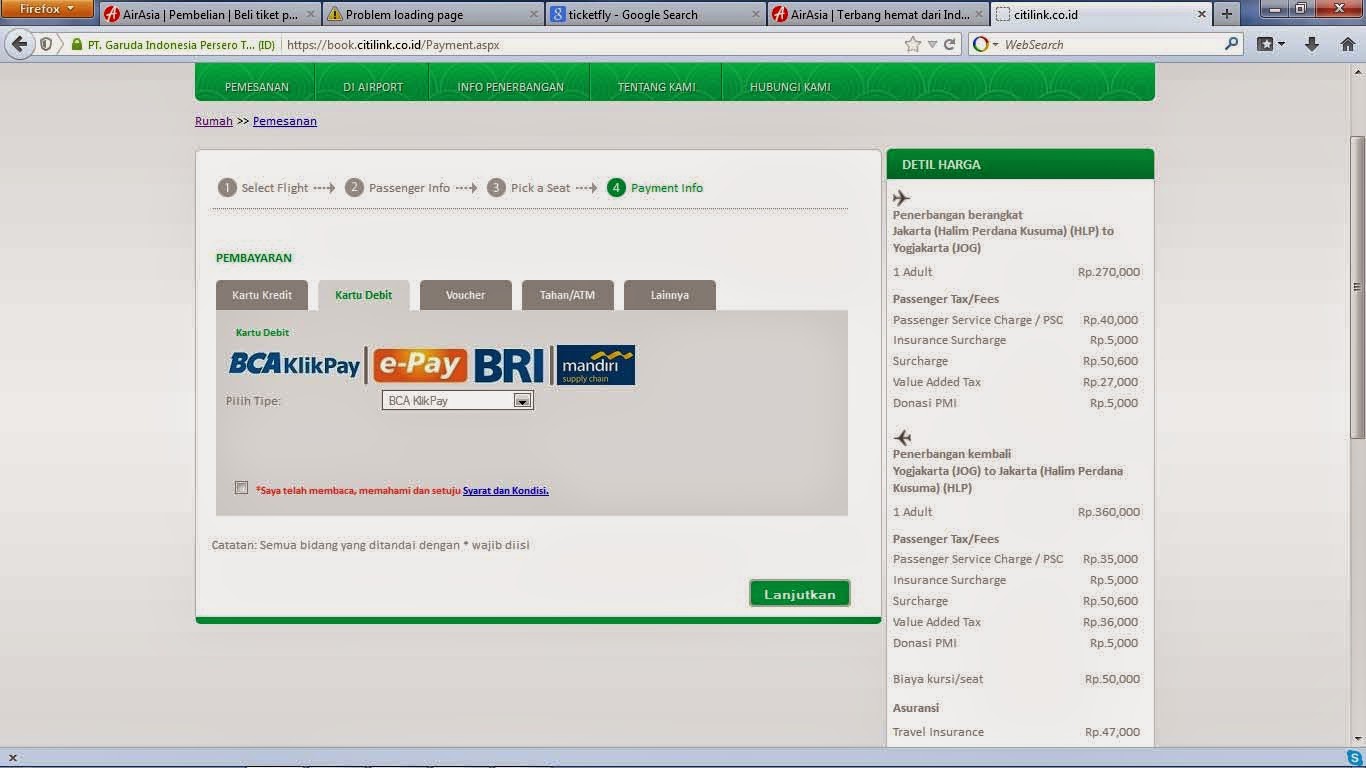Open the Firefox application menu button
1366x768 pixels.
click(47, 9)
